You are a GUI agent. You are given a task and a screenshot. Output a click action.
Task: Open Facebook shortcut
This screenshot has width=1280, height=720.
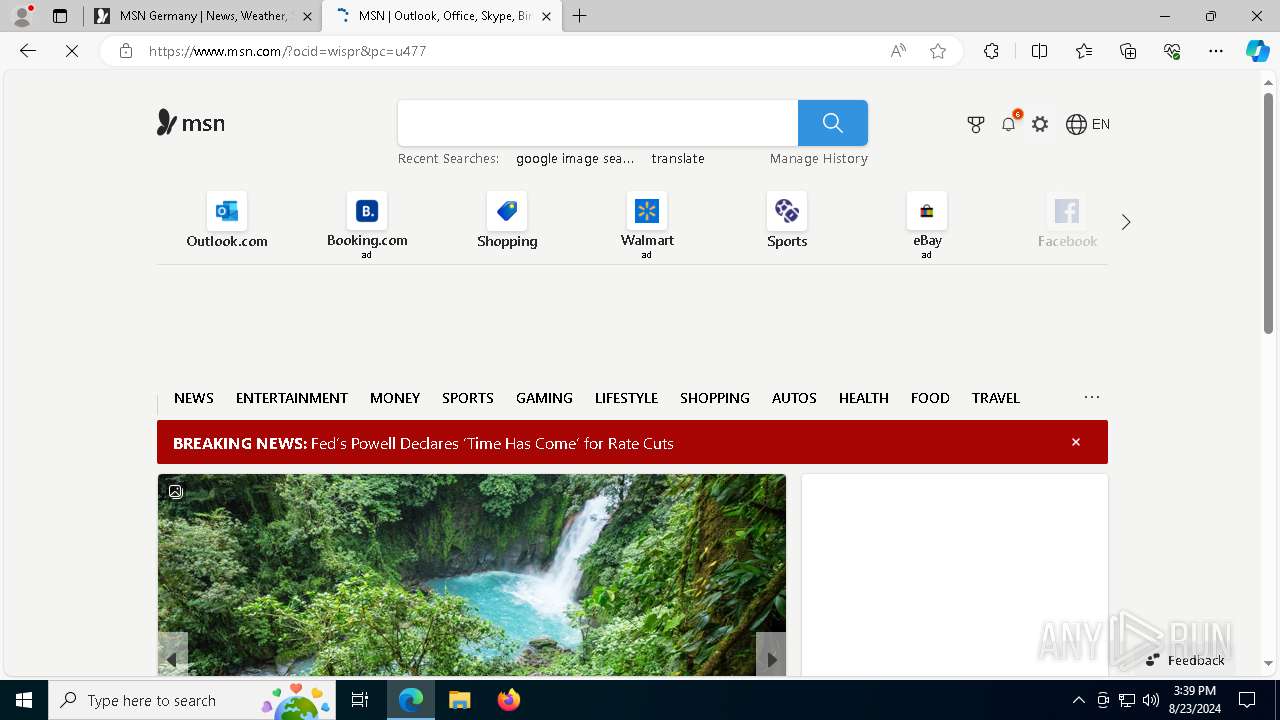point(1067,220)
